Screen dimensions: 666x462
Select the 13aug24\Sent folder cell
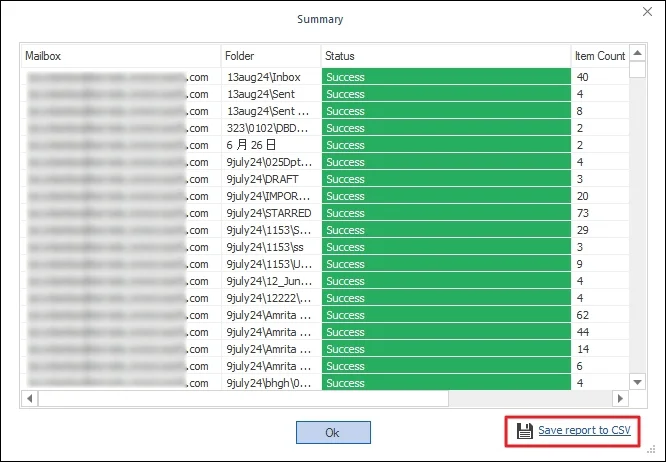271,94
